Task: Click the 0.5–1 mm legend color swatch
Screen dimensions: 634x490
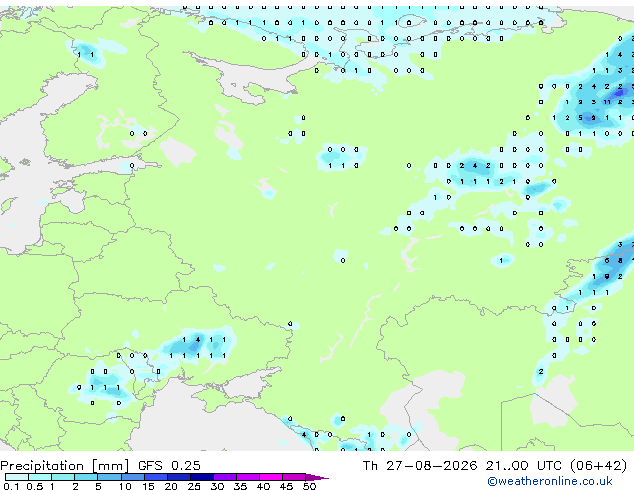Action: (x=40, y=477)
